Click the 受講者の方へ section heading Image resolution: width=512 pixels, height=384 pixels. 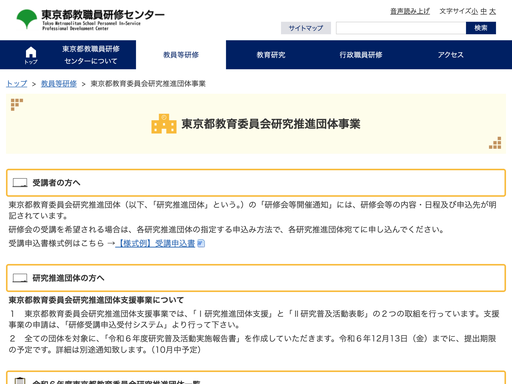tap(256, 183)
